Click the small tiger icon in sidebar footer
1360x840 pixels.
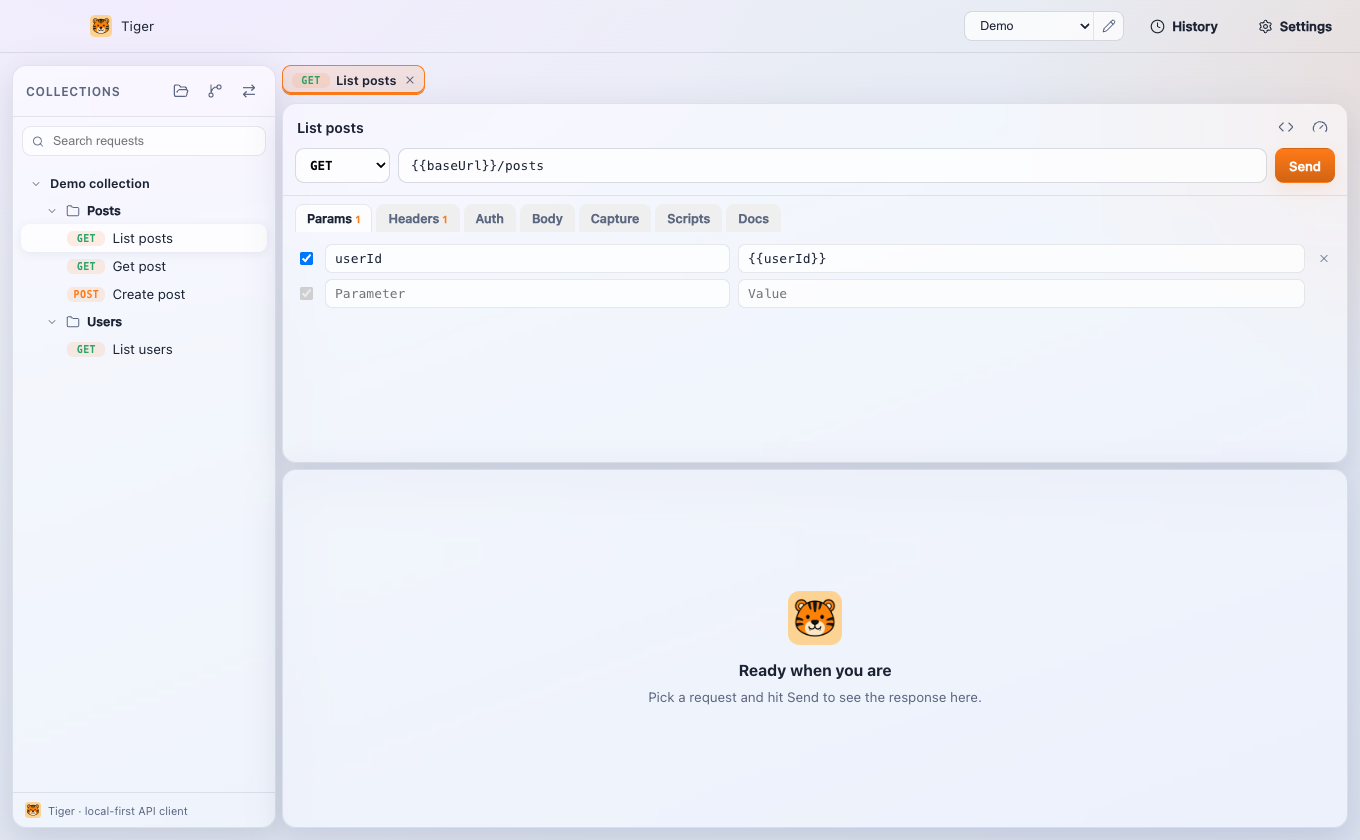point(33,810)
